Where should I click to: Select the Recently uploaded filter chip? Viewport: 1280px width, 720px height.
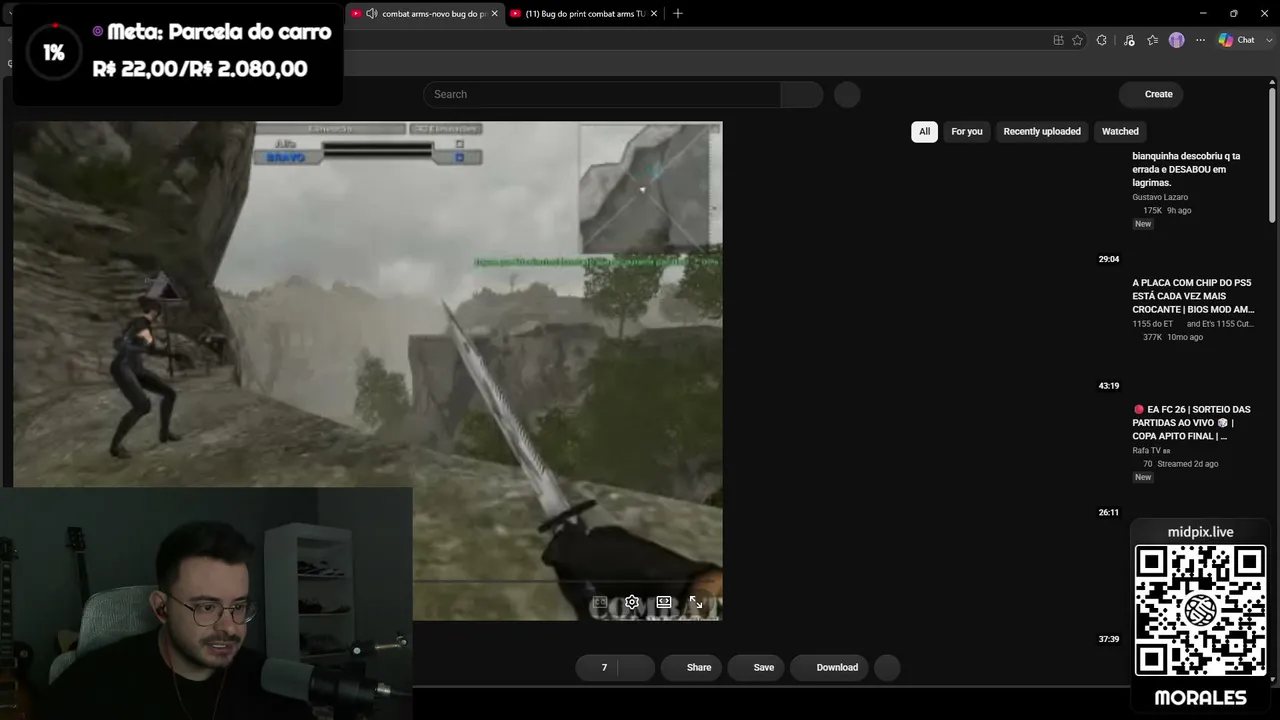[x=1042, y=131]
